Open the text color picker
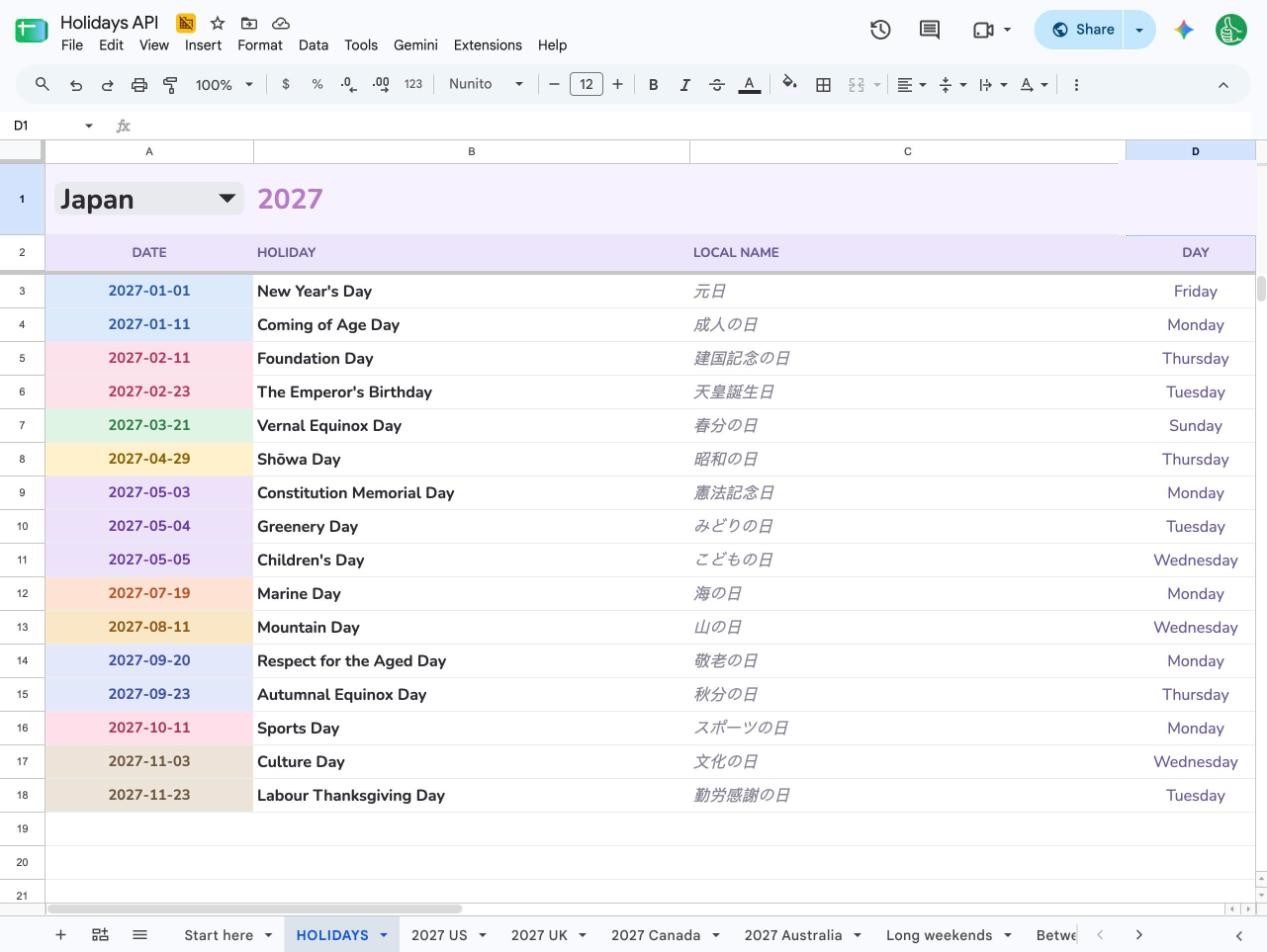Image resolution: width=1267 pixels, height=952 pixels. pos(749,85)
